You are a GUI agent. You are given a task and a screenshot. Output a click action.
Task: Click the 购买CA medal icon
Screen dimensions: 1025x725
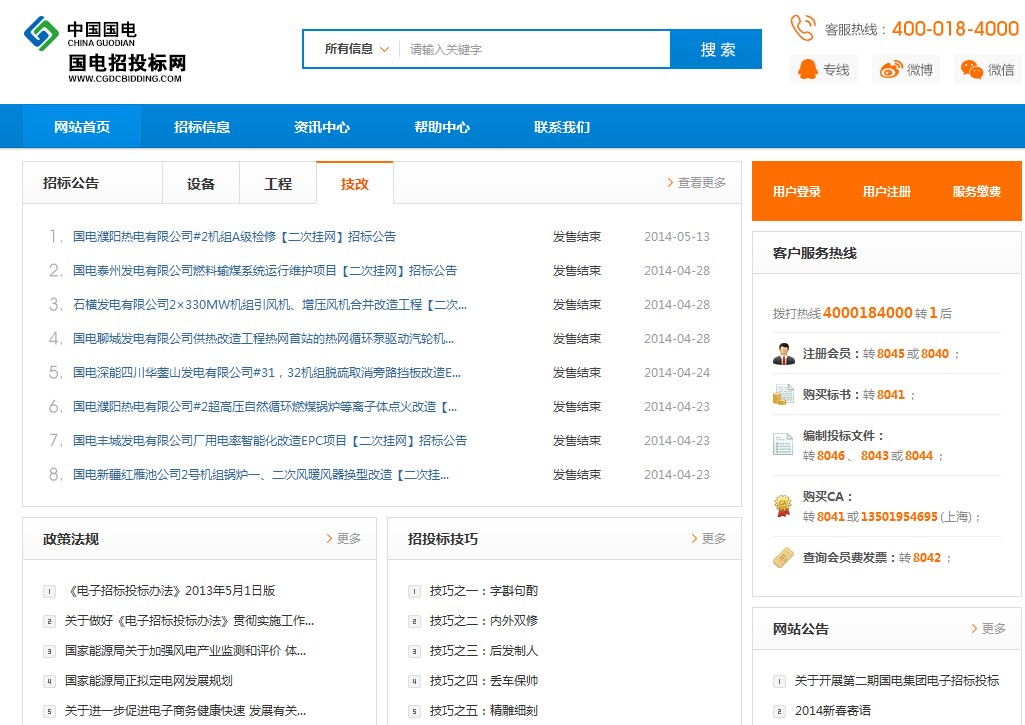click(x=784, y=506)
